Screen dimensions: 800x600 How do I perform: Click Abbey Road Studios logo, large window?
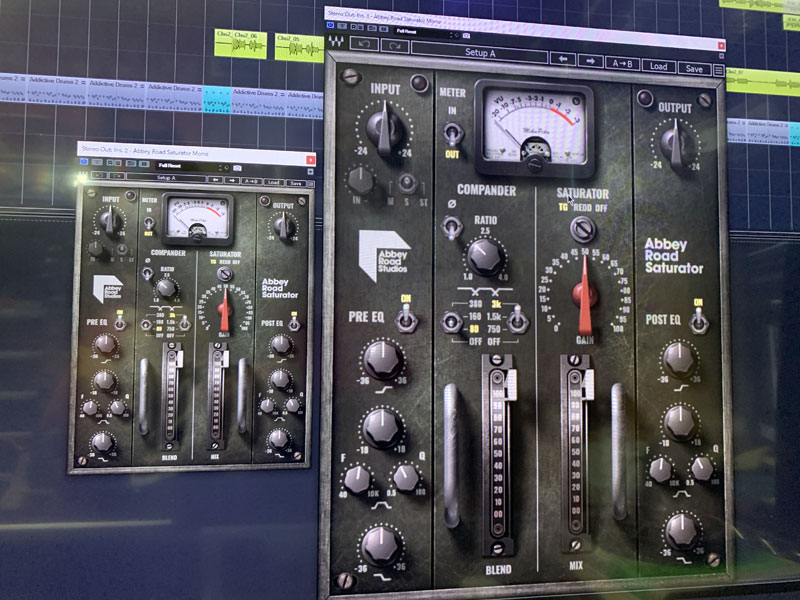click(x=384, y=255)
